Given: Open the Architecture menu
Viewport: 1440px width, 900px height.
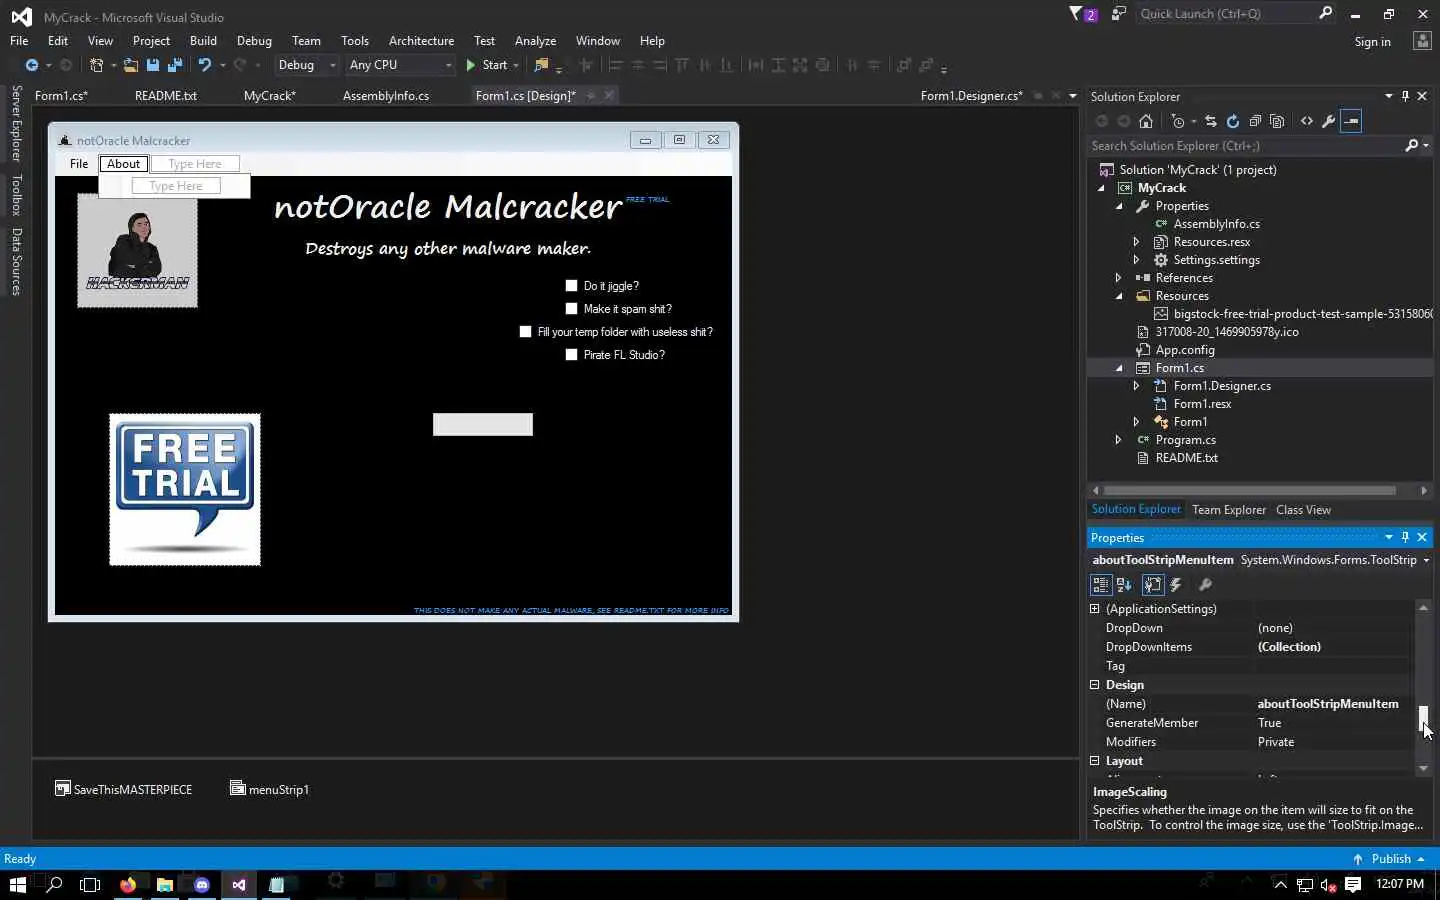Looking at the screenshot, I should click(421, 41).
